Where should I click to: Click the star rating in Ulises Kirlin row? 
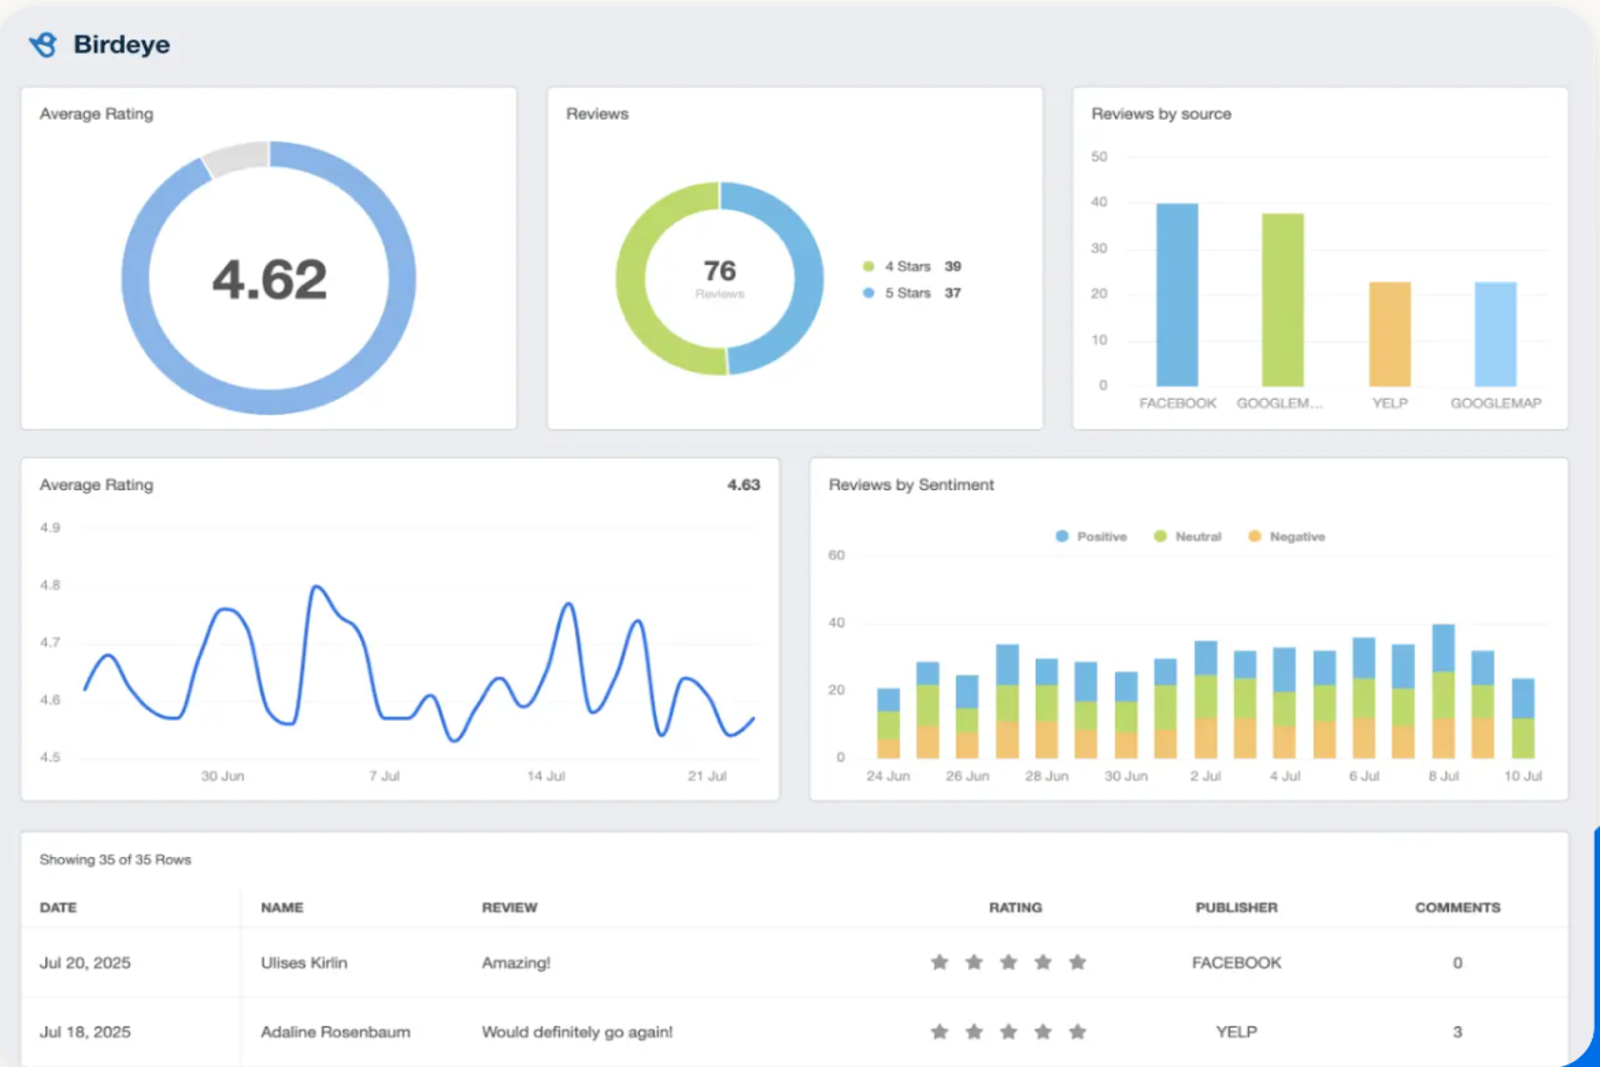[1008, 962]
